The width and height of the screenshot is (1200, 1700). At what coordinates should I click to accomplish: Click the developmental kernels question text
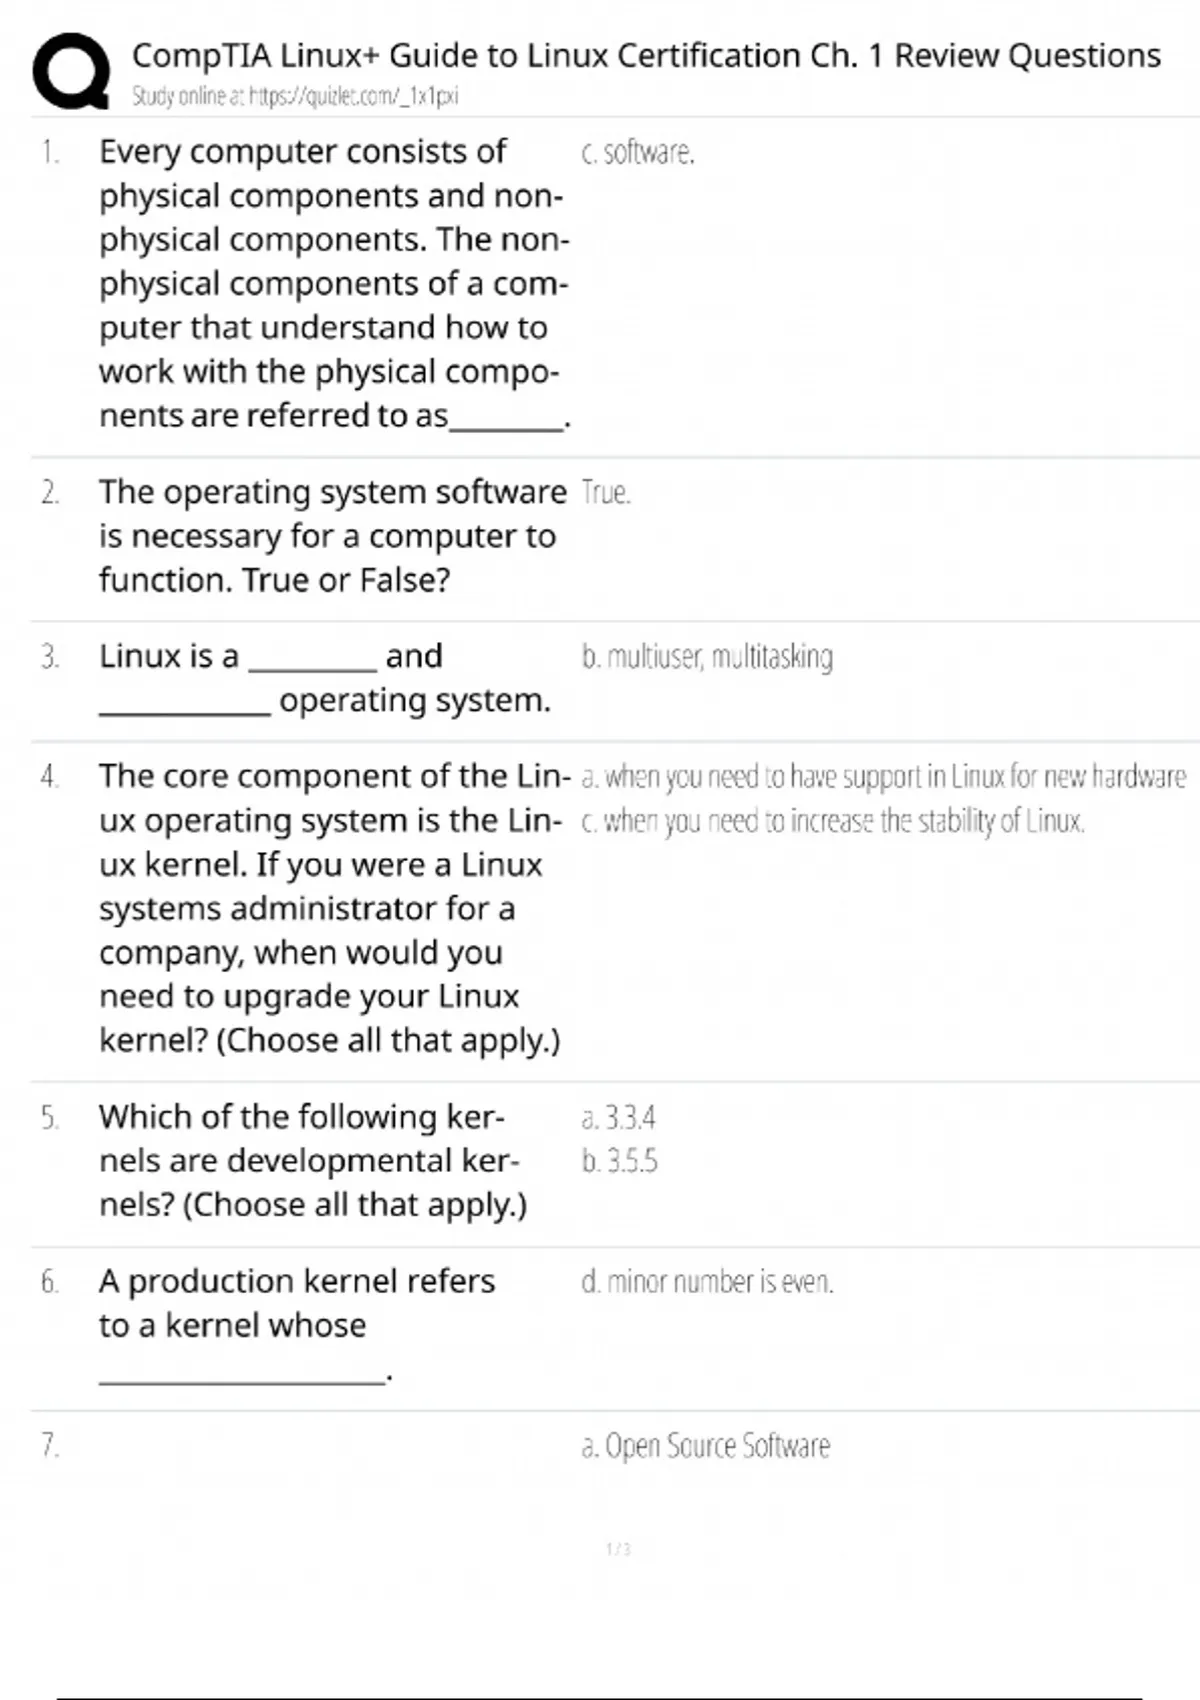tap(312, 1160)
